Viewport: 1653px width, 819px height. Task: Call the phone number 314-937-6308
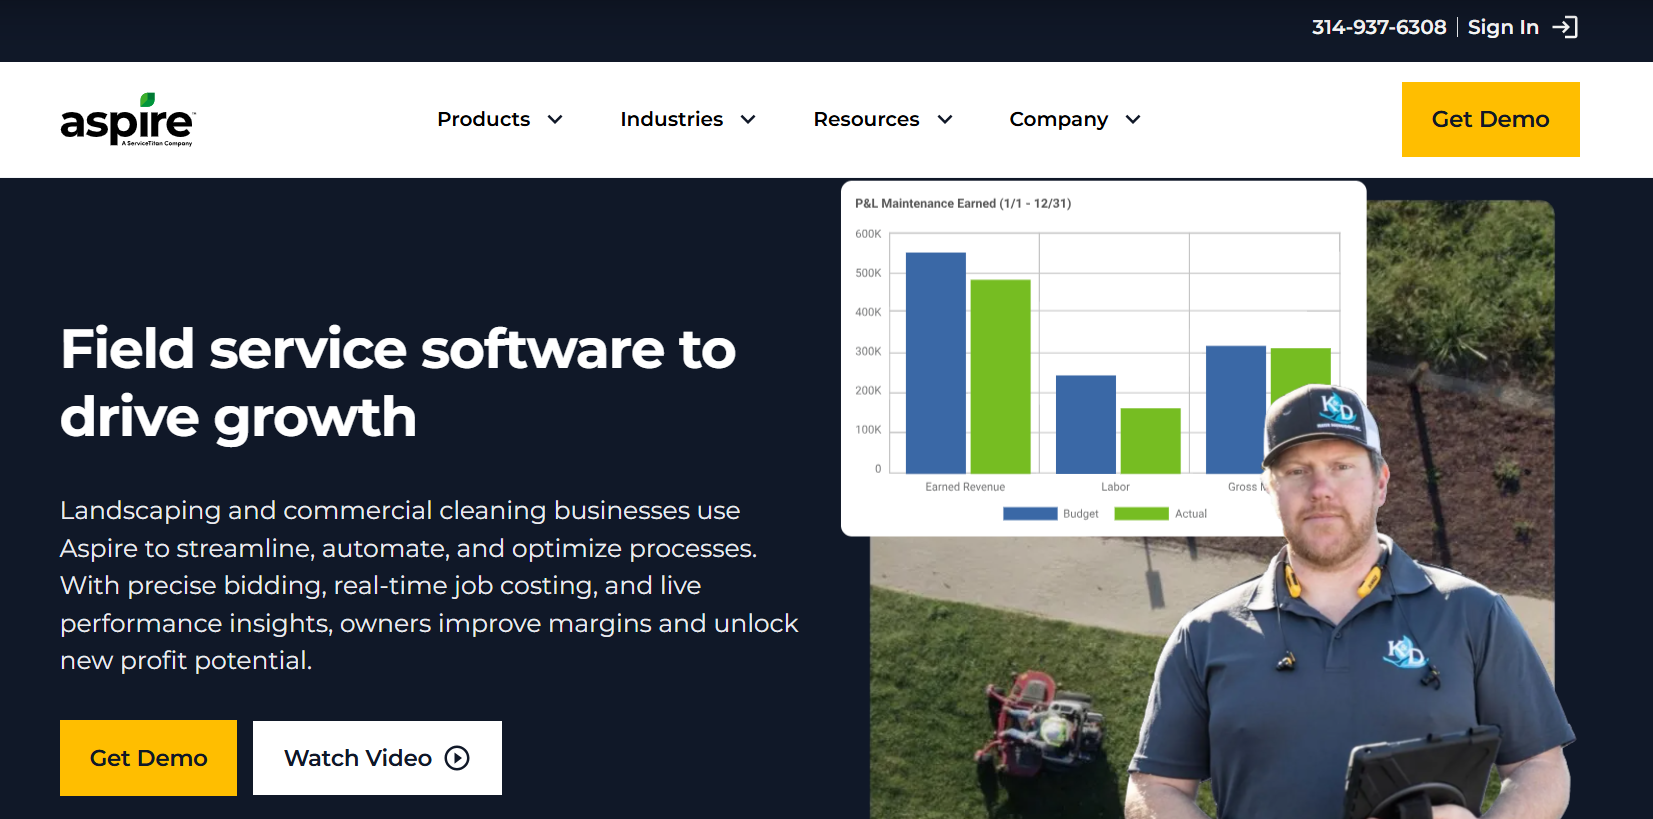[x=1379, y=27]
